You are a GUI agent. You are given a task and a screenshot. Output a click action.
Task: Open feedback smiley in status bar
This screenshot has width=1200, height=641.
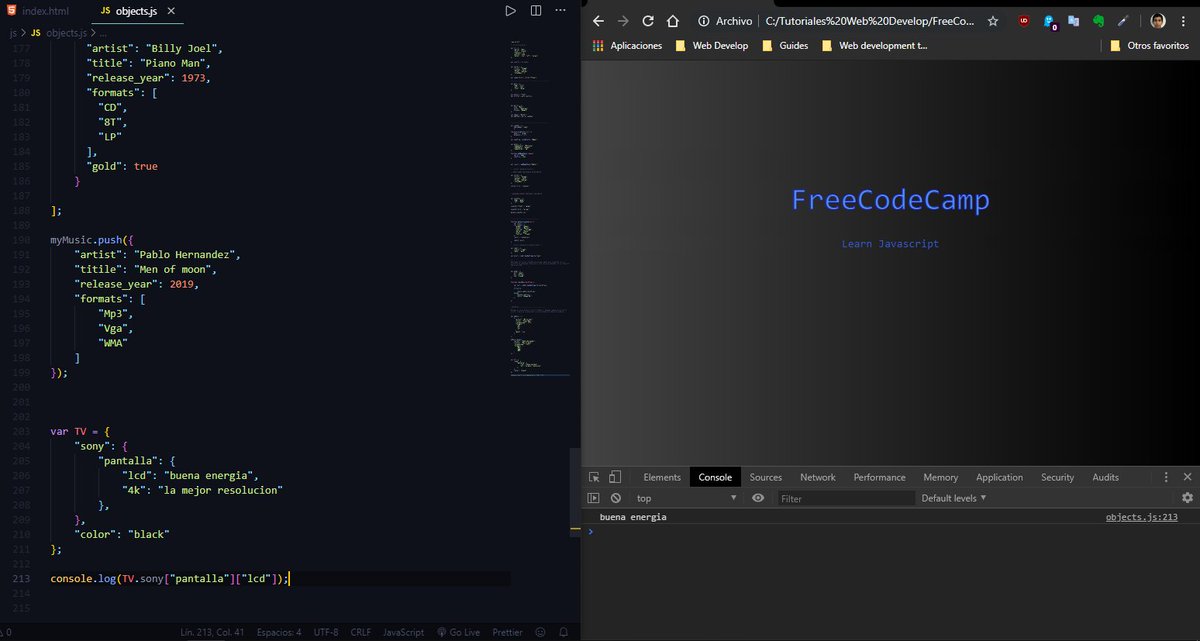540,632
